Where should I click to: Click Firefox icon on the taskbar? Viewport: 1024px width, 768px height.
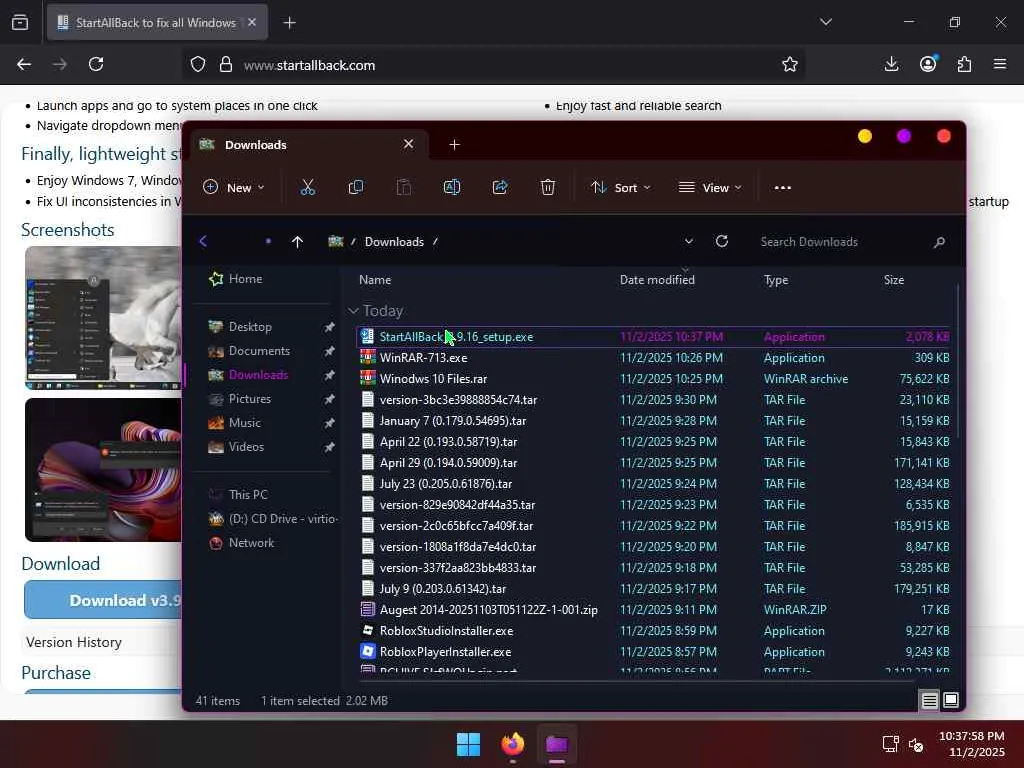click(513, 744)
